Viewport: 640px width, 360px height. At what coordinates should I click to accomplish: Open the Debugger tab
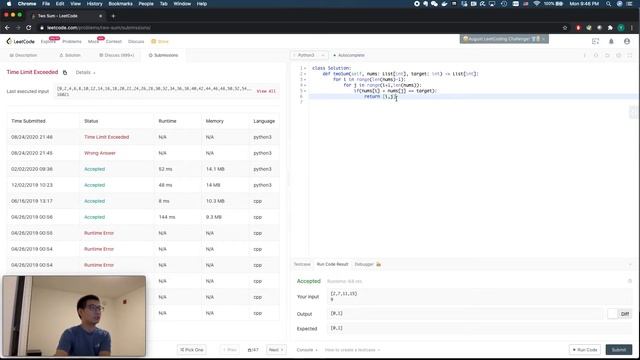364,264
